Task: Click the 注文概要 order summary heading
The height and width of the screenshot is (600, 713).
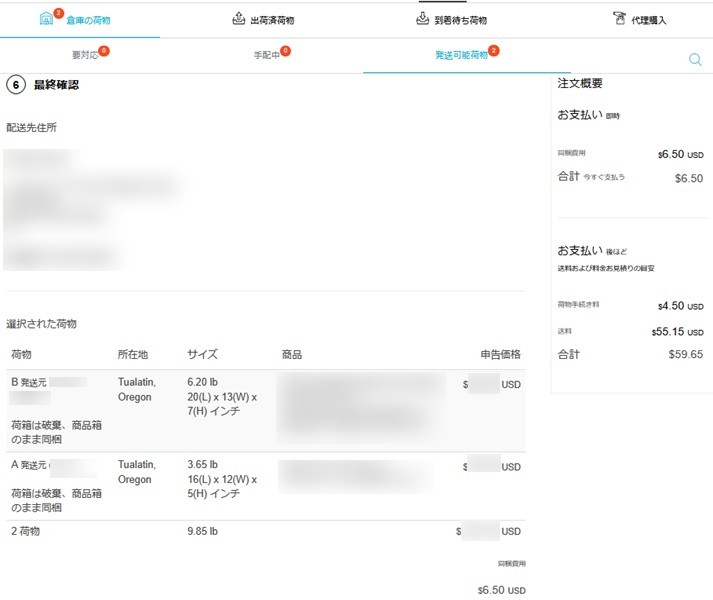Action: point(580,83)
